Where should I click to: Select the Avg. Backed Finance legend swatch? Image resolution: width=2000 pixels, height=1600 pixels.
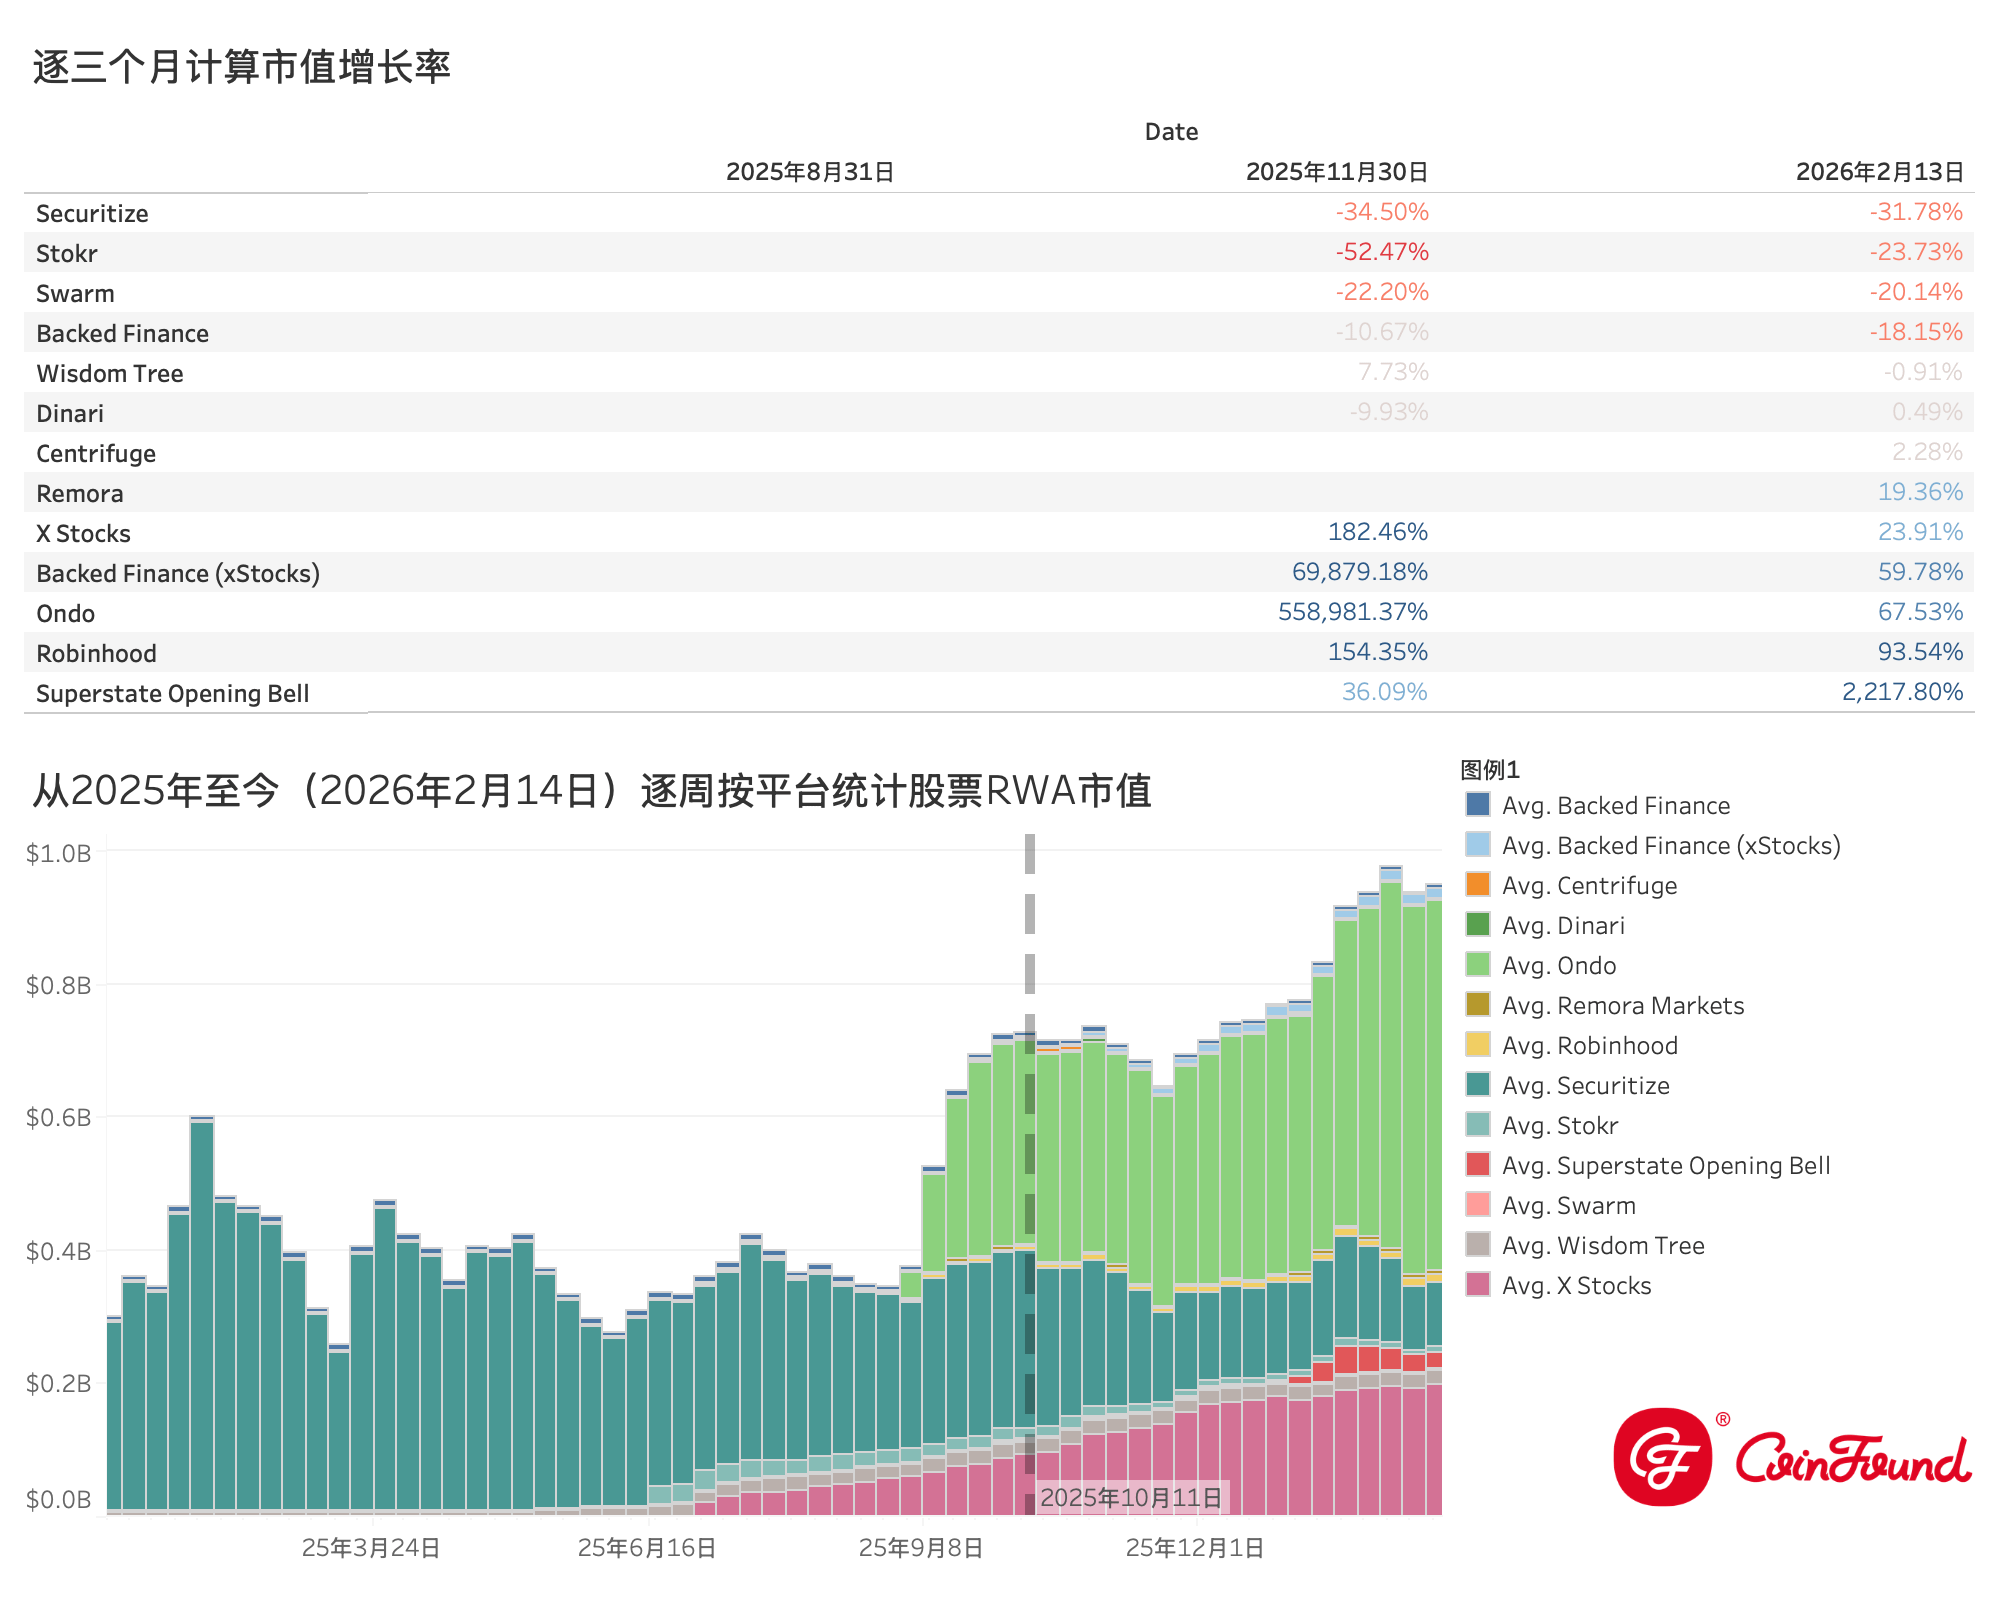[x=1478, y=805]
